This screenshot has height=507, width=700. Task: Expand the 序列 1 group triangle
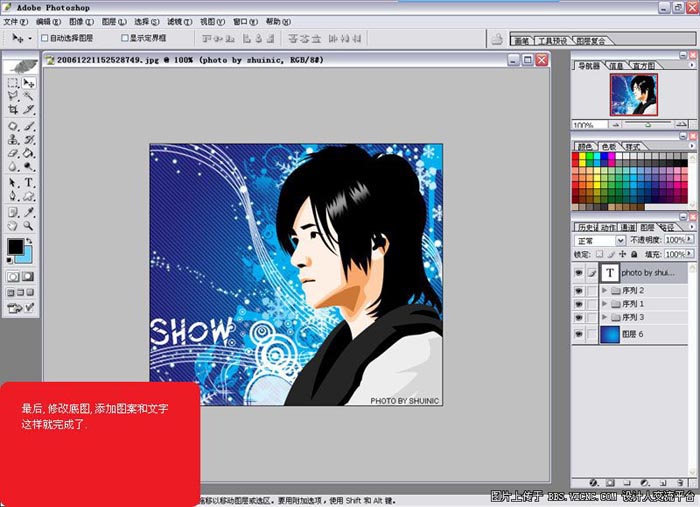click(x=604, y=304)
